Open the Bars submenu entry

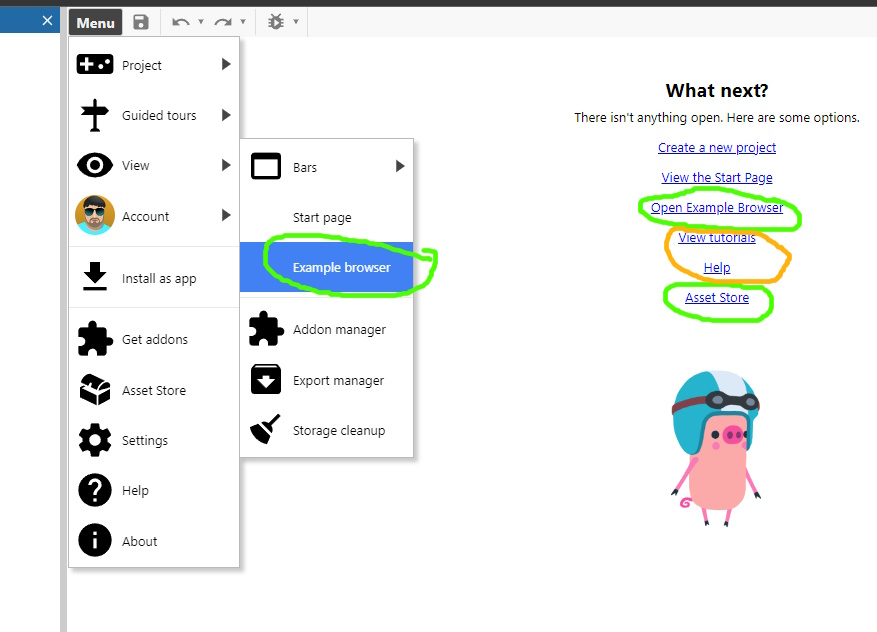(x=327, y=167)
